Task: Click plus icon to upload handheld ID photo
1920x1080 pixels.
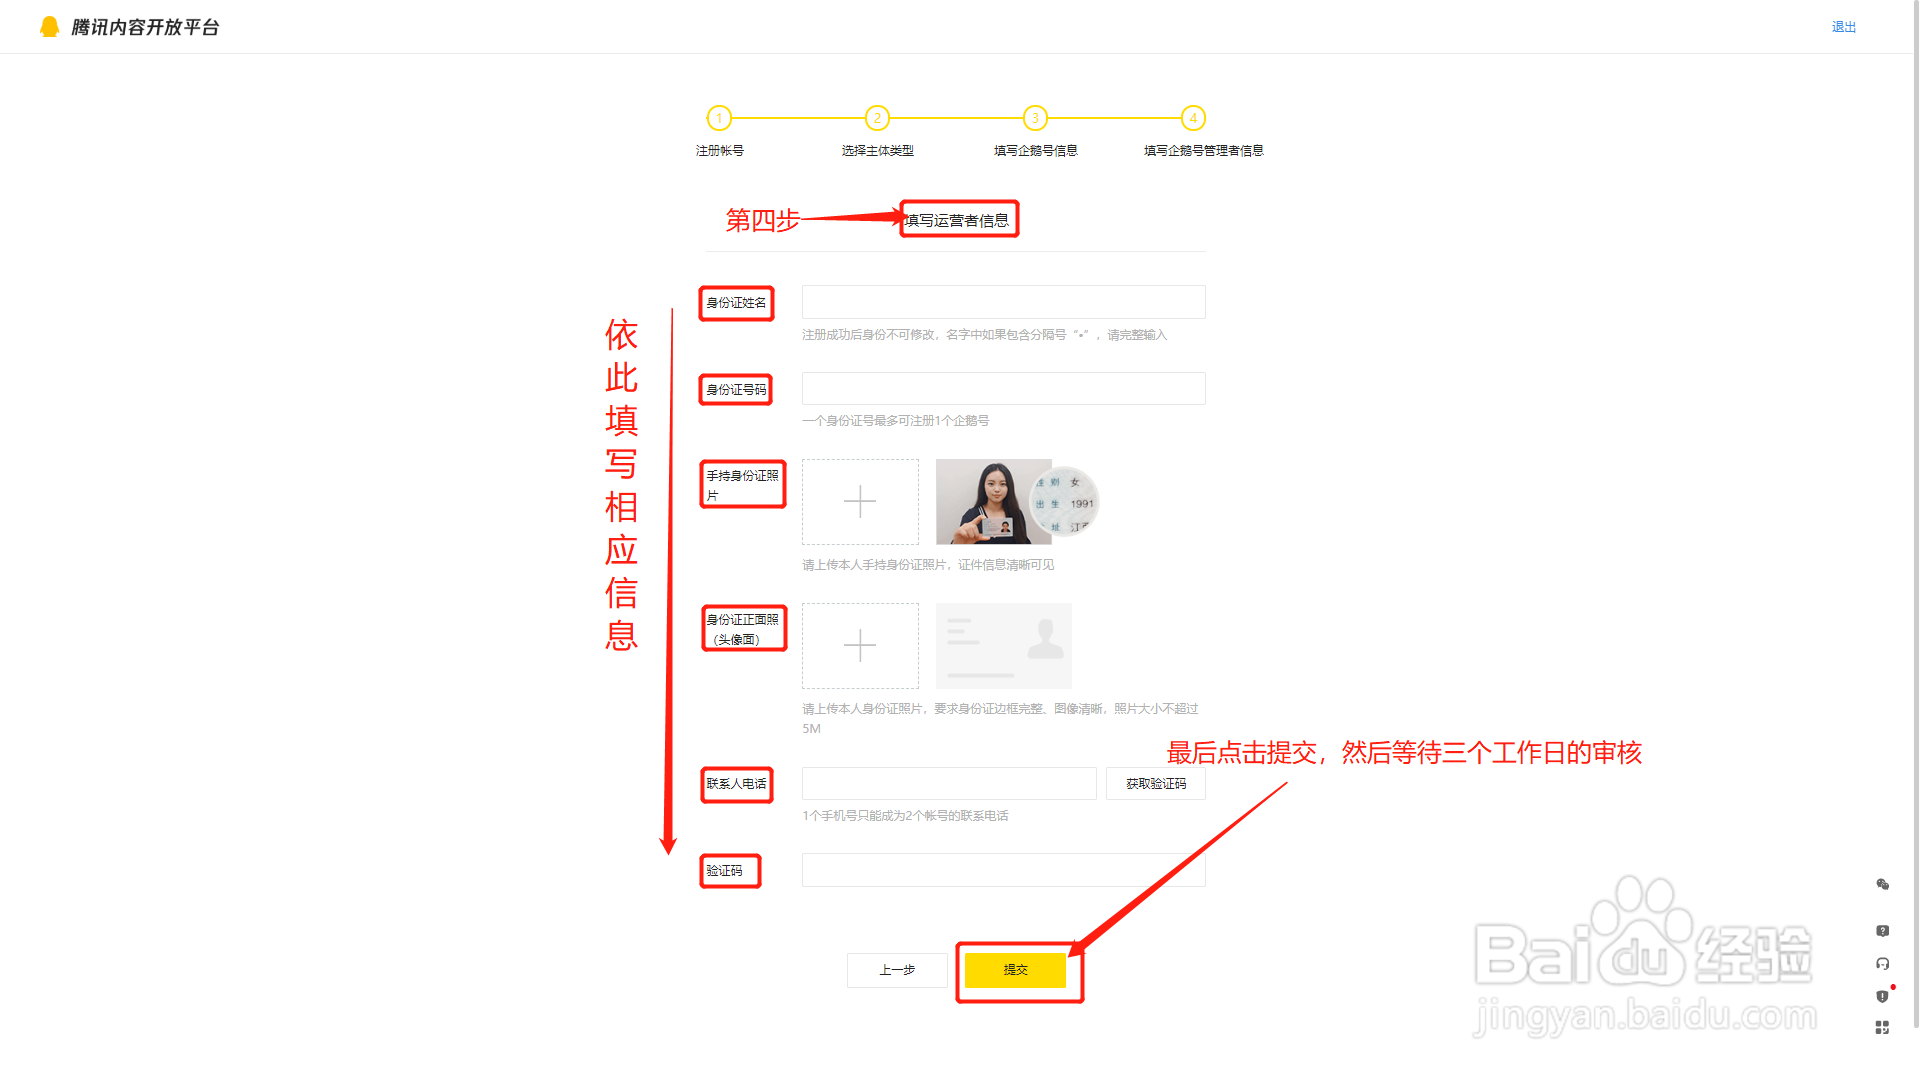Action: coord(860,502)
